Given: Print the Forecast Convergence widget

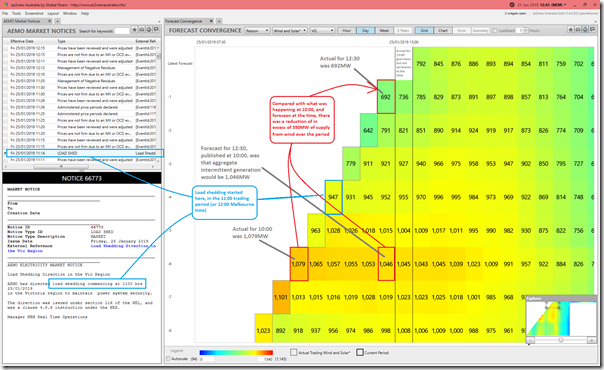Looking at the screenshot, I should pyautogui.click(x=585, y=30).
